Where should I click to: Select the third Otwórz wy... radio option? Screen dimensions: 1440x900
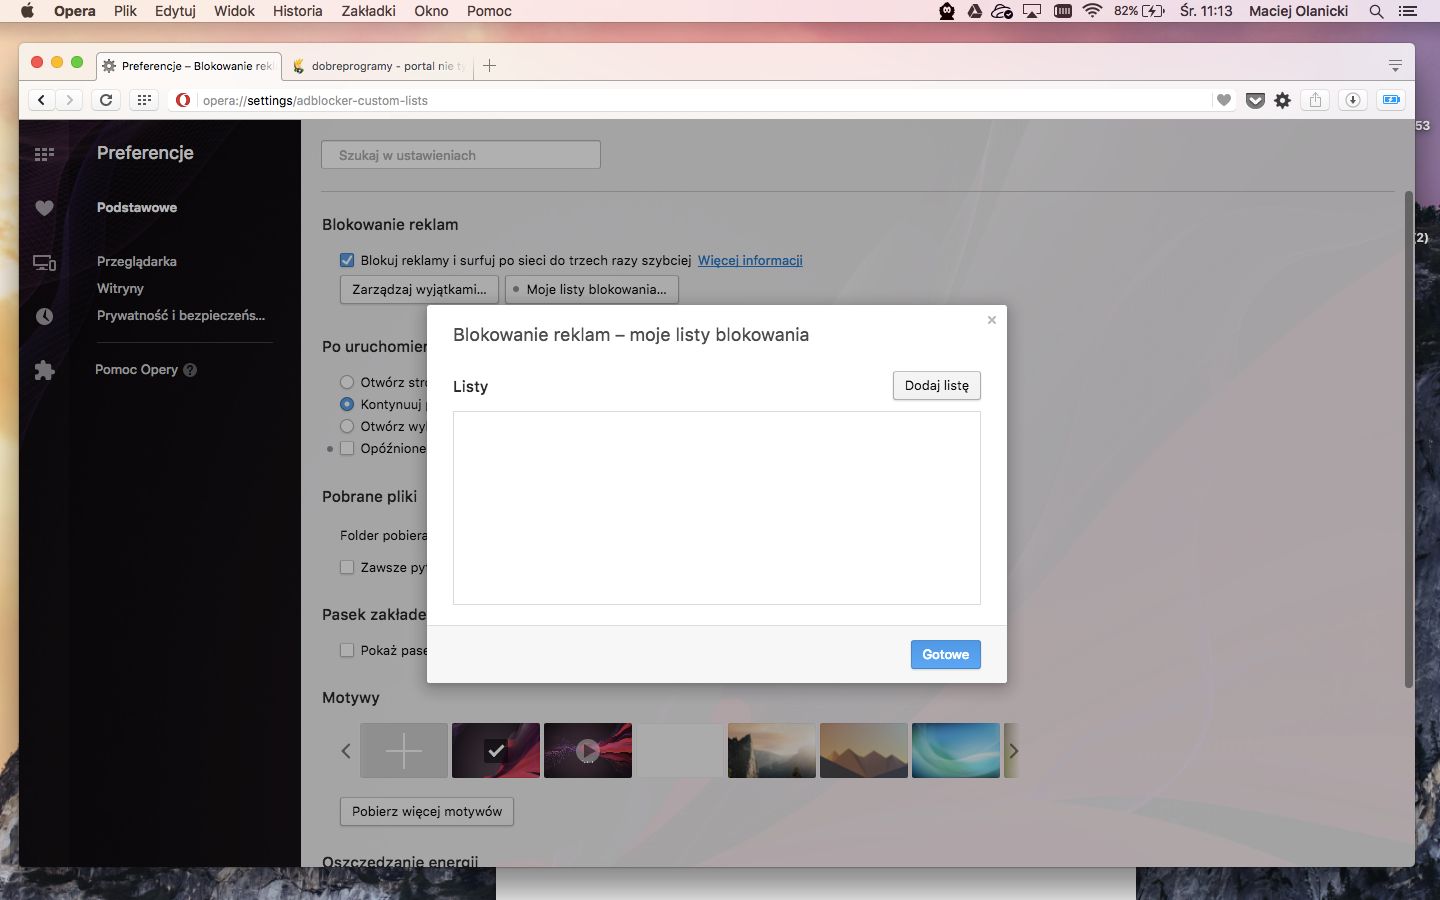point(347,426)
